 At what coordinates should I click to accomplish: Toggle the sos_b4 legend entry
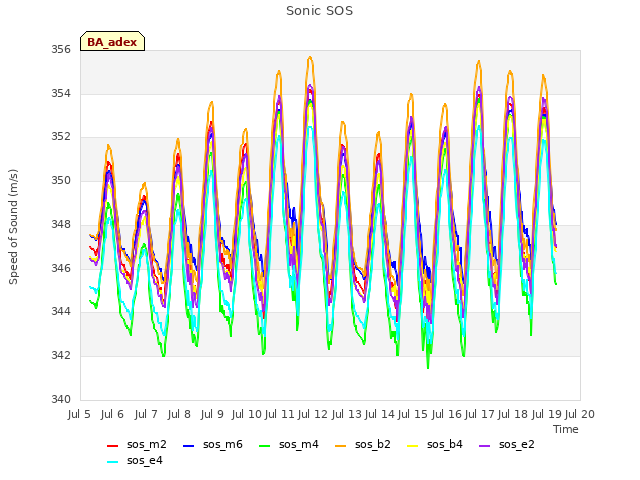(x=435, y=444)
